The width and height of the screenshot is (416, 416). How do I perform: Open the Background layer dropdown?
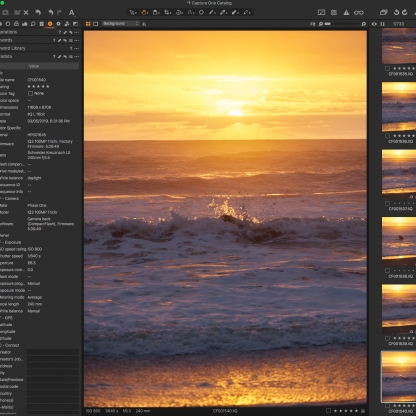click(x=120, y=24)
